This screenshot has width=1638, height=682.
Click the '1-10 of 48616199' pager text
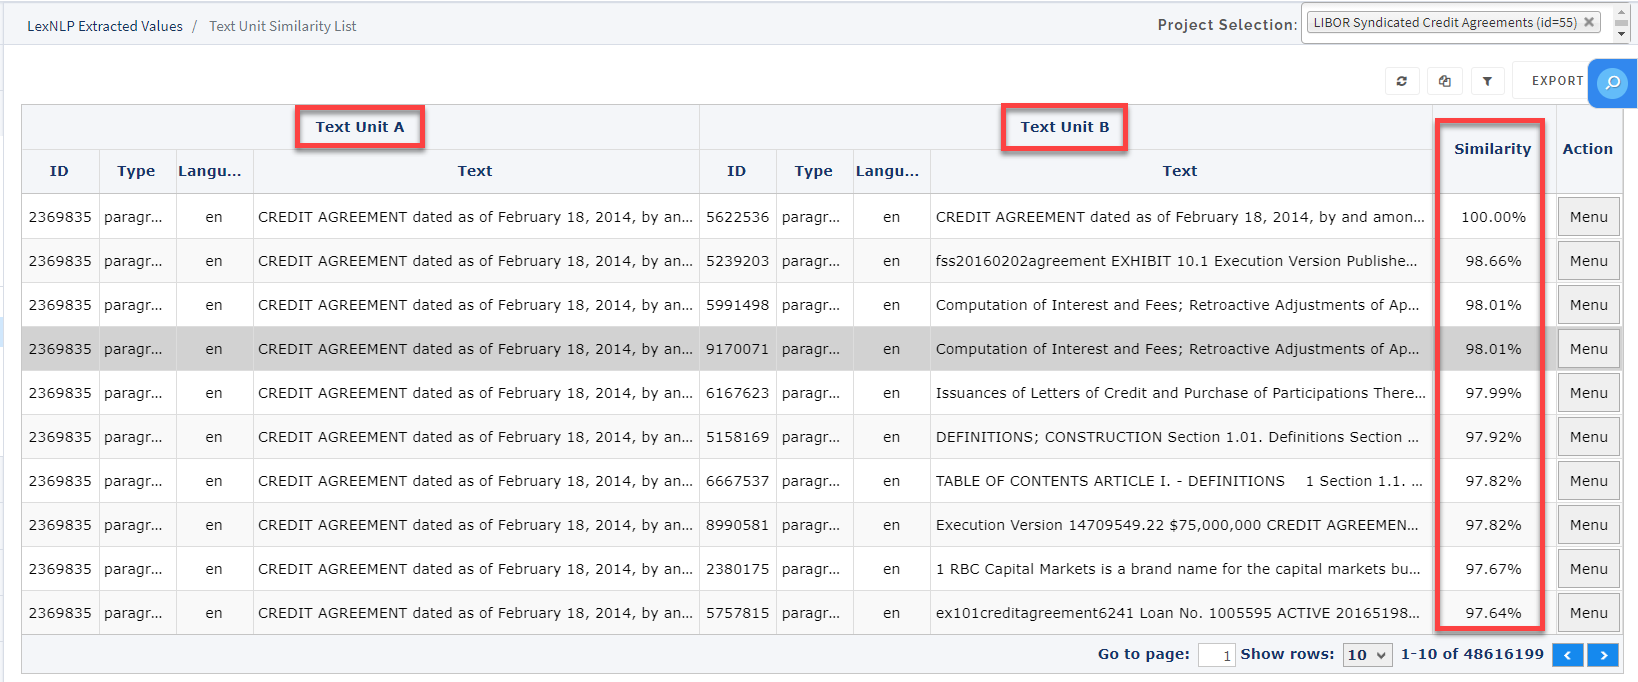click(x=1472, y=654)
